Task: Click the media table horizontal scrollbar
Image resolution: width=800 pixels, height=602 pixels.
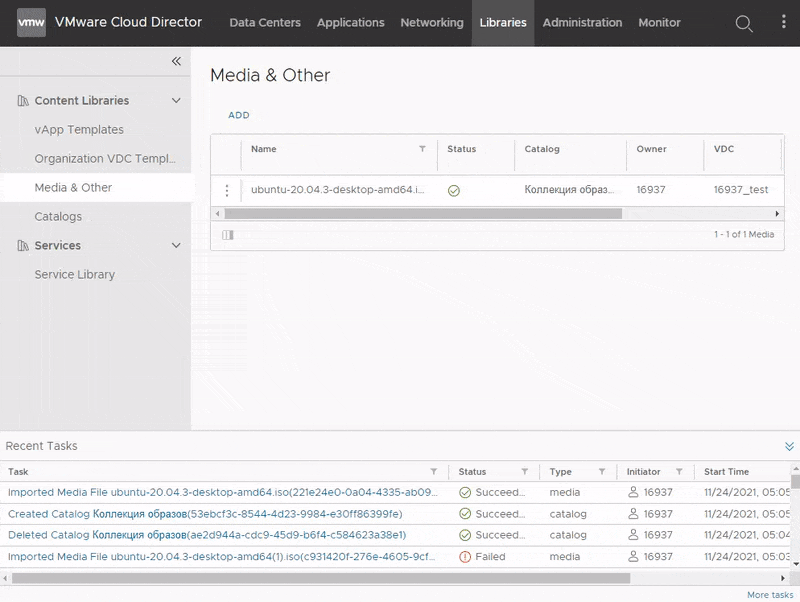Action: coord(423,214)
